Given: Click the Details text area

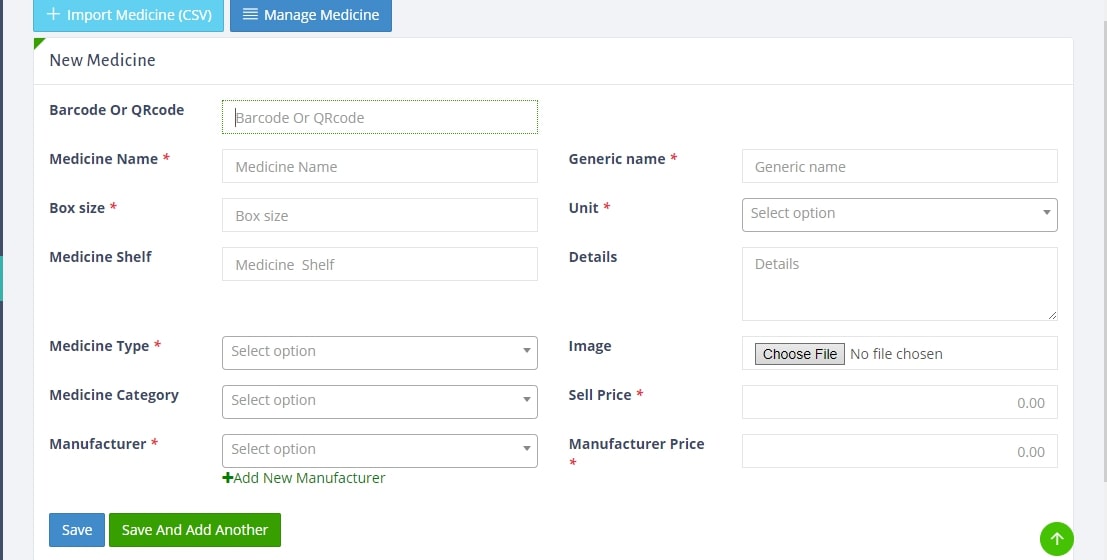Looking at the screenshot, I should (x=899, y=284).
